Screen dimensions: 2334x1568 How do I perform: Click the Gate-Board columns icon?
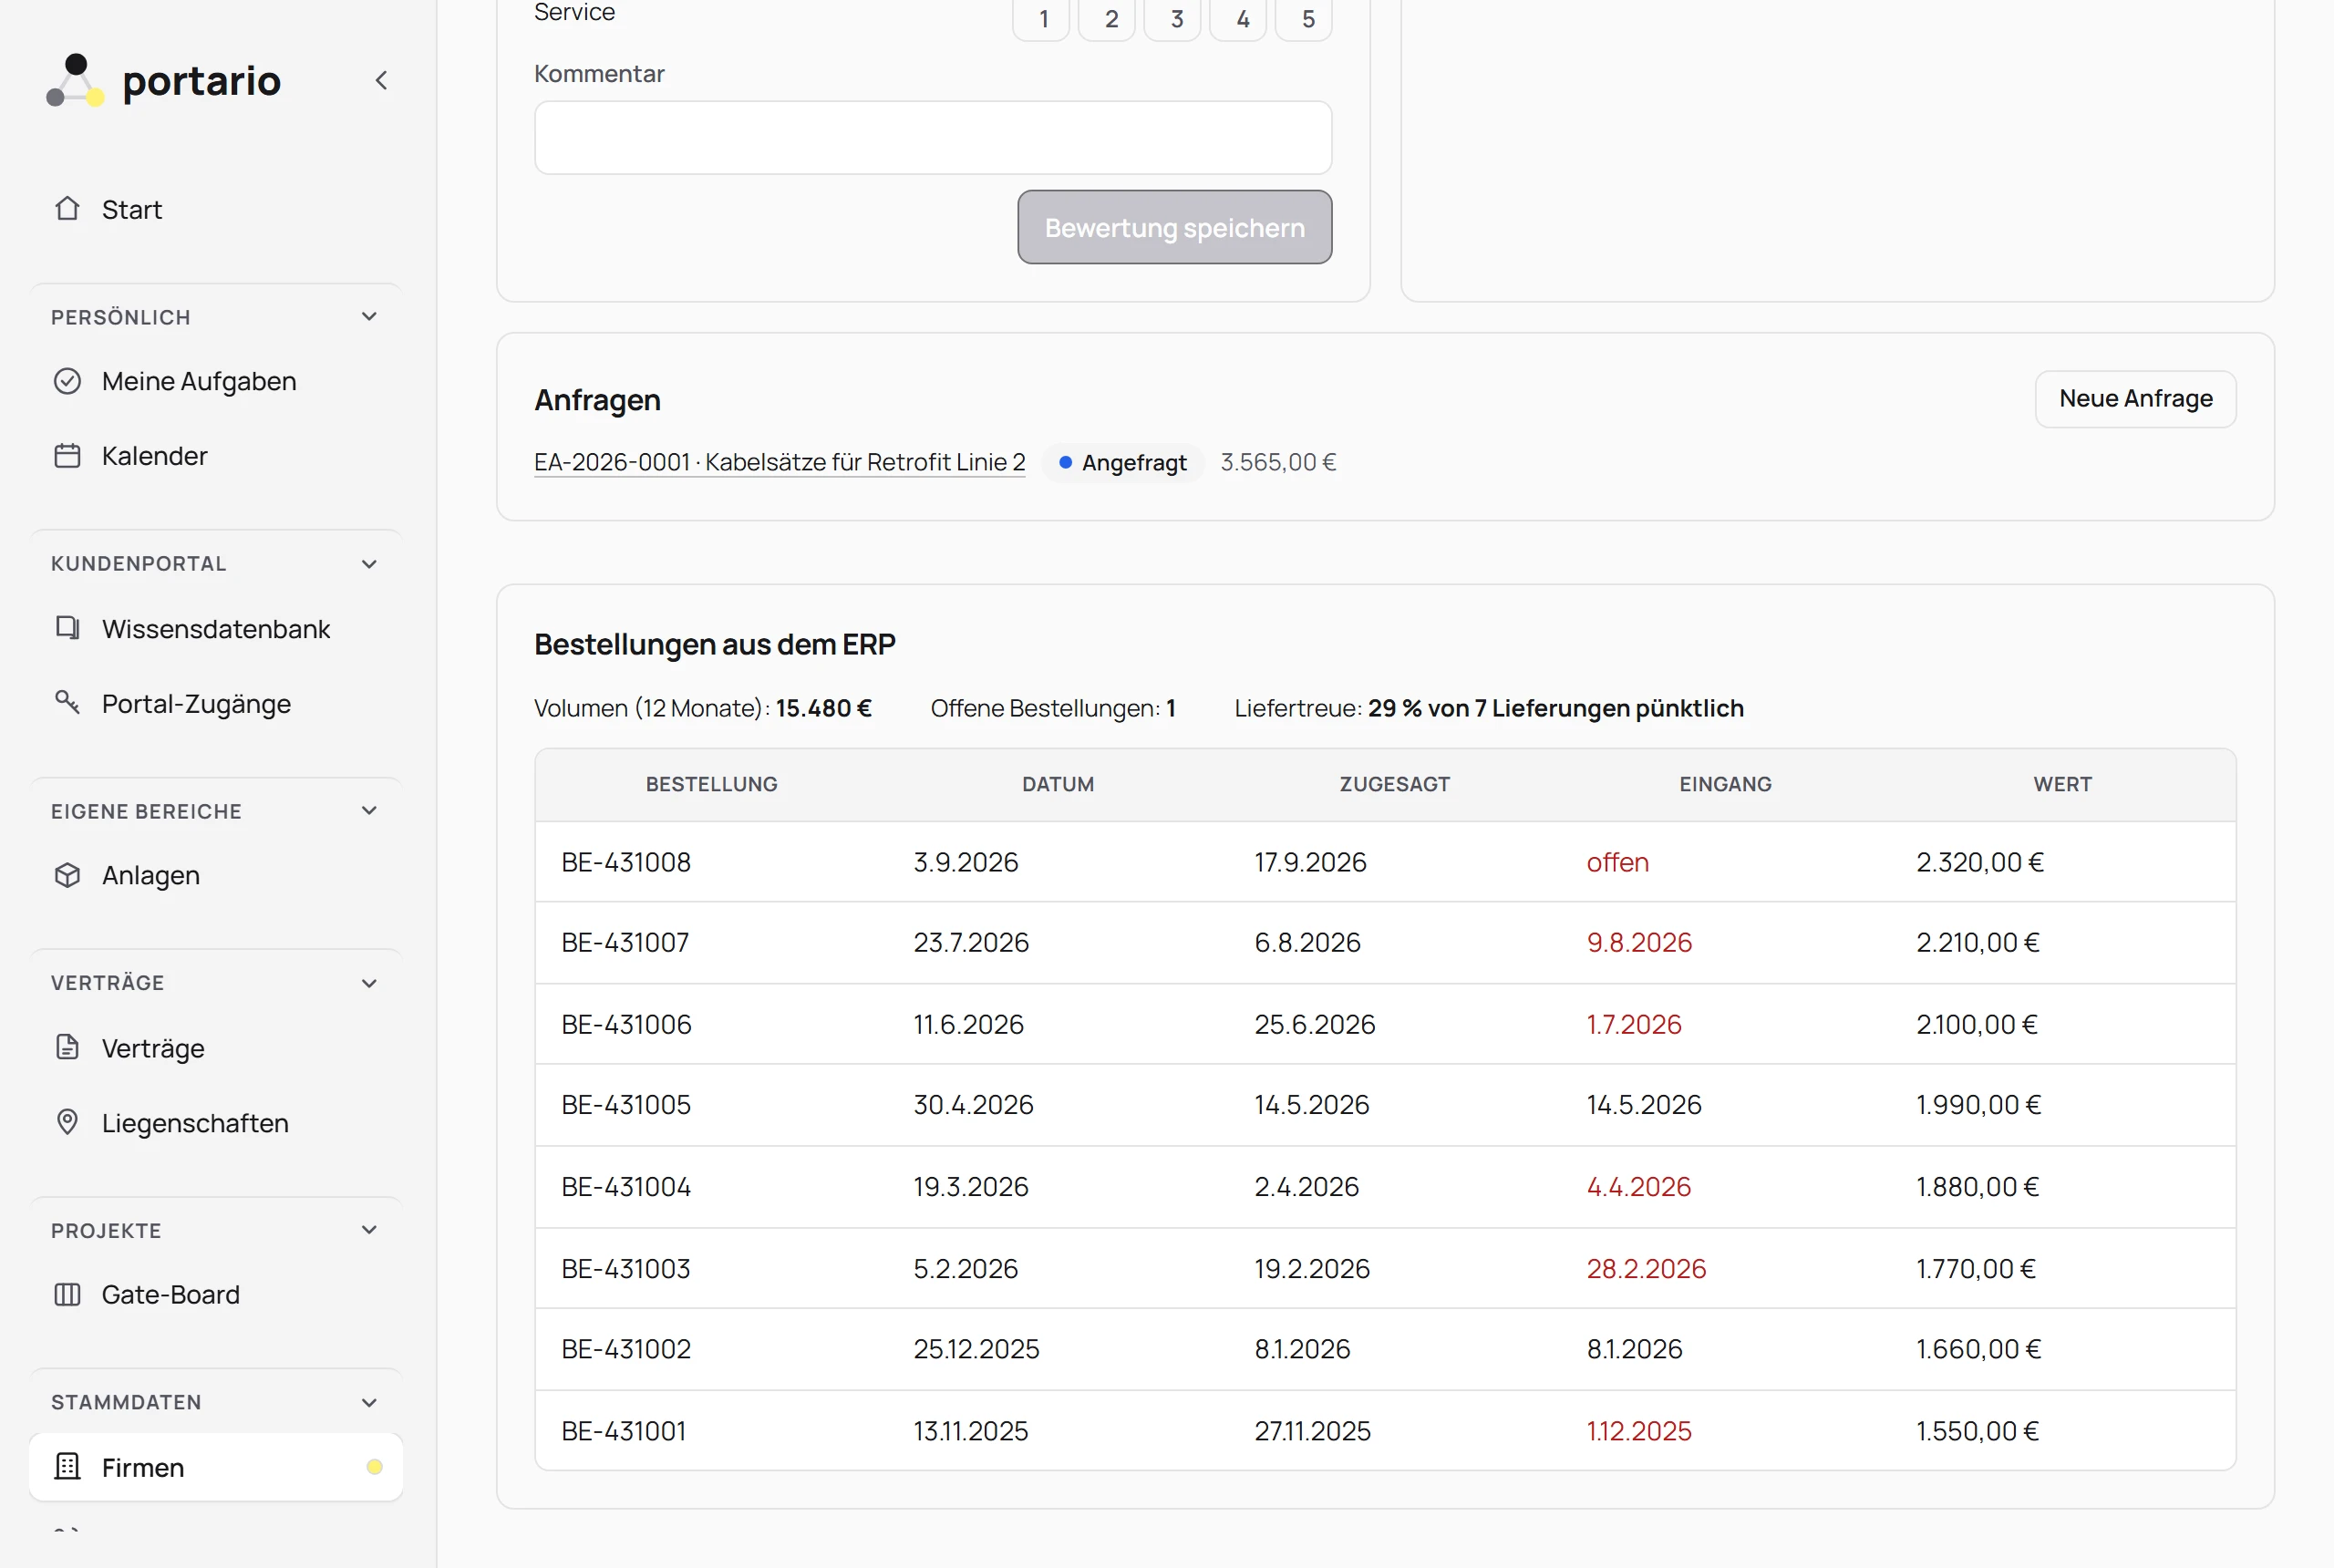(x=67, y=1294)
